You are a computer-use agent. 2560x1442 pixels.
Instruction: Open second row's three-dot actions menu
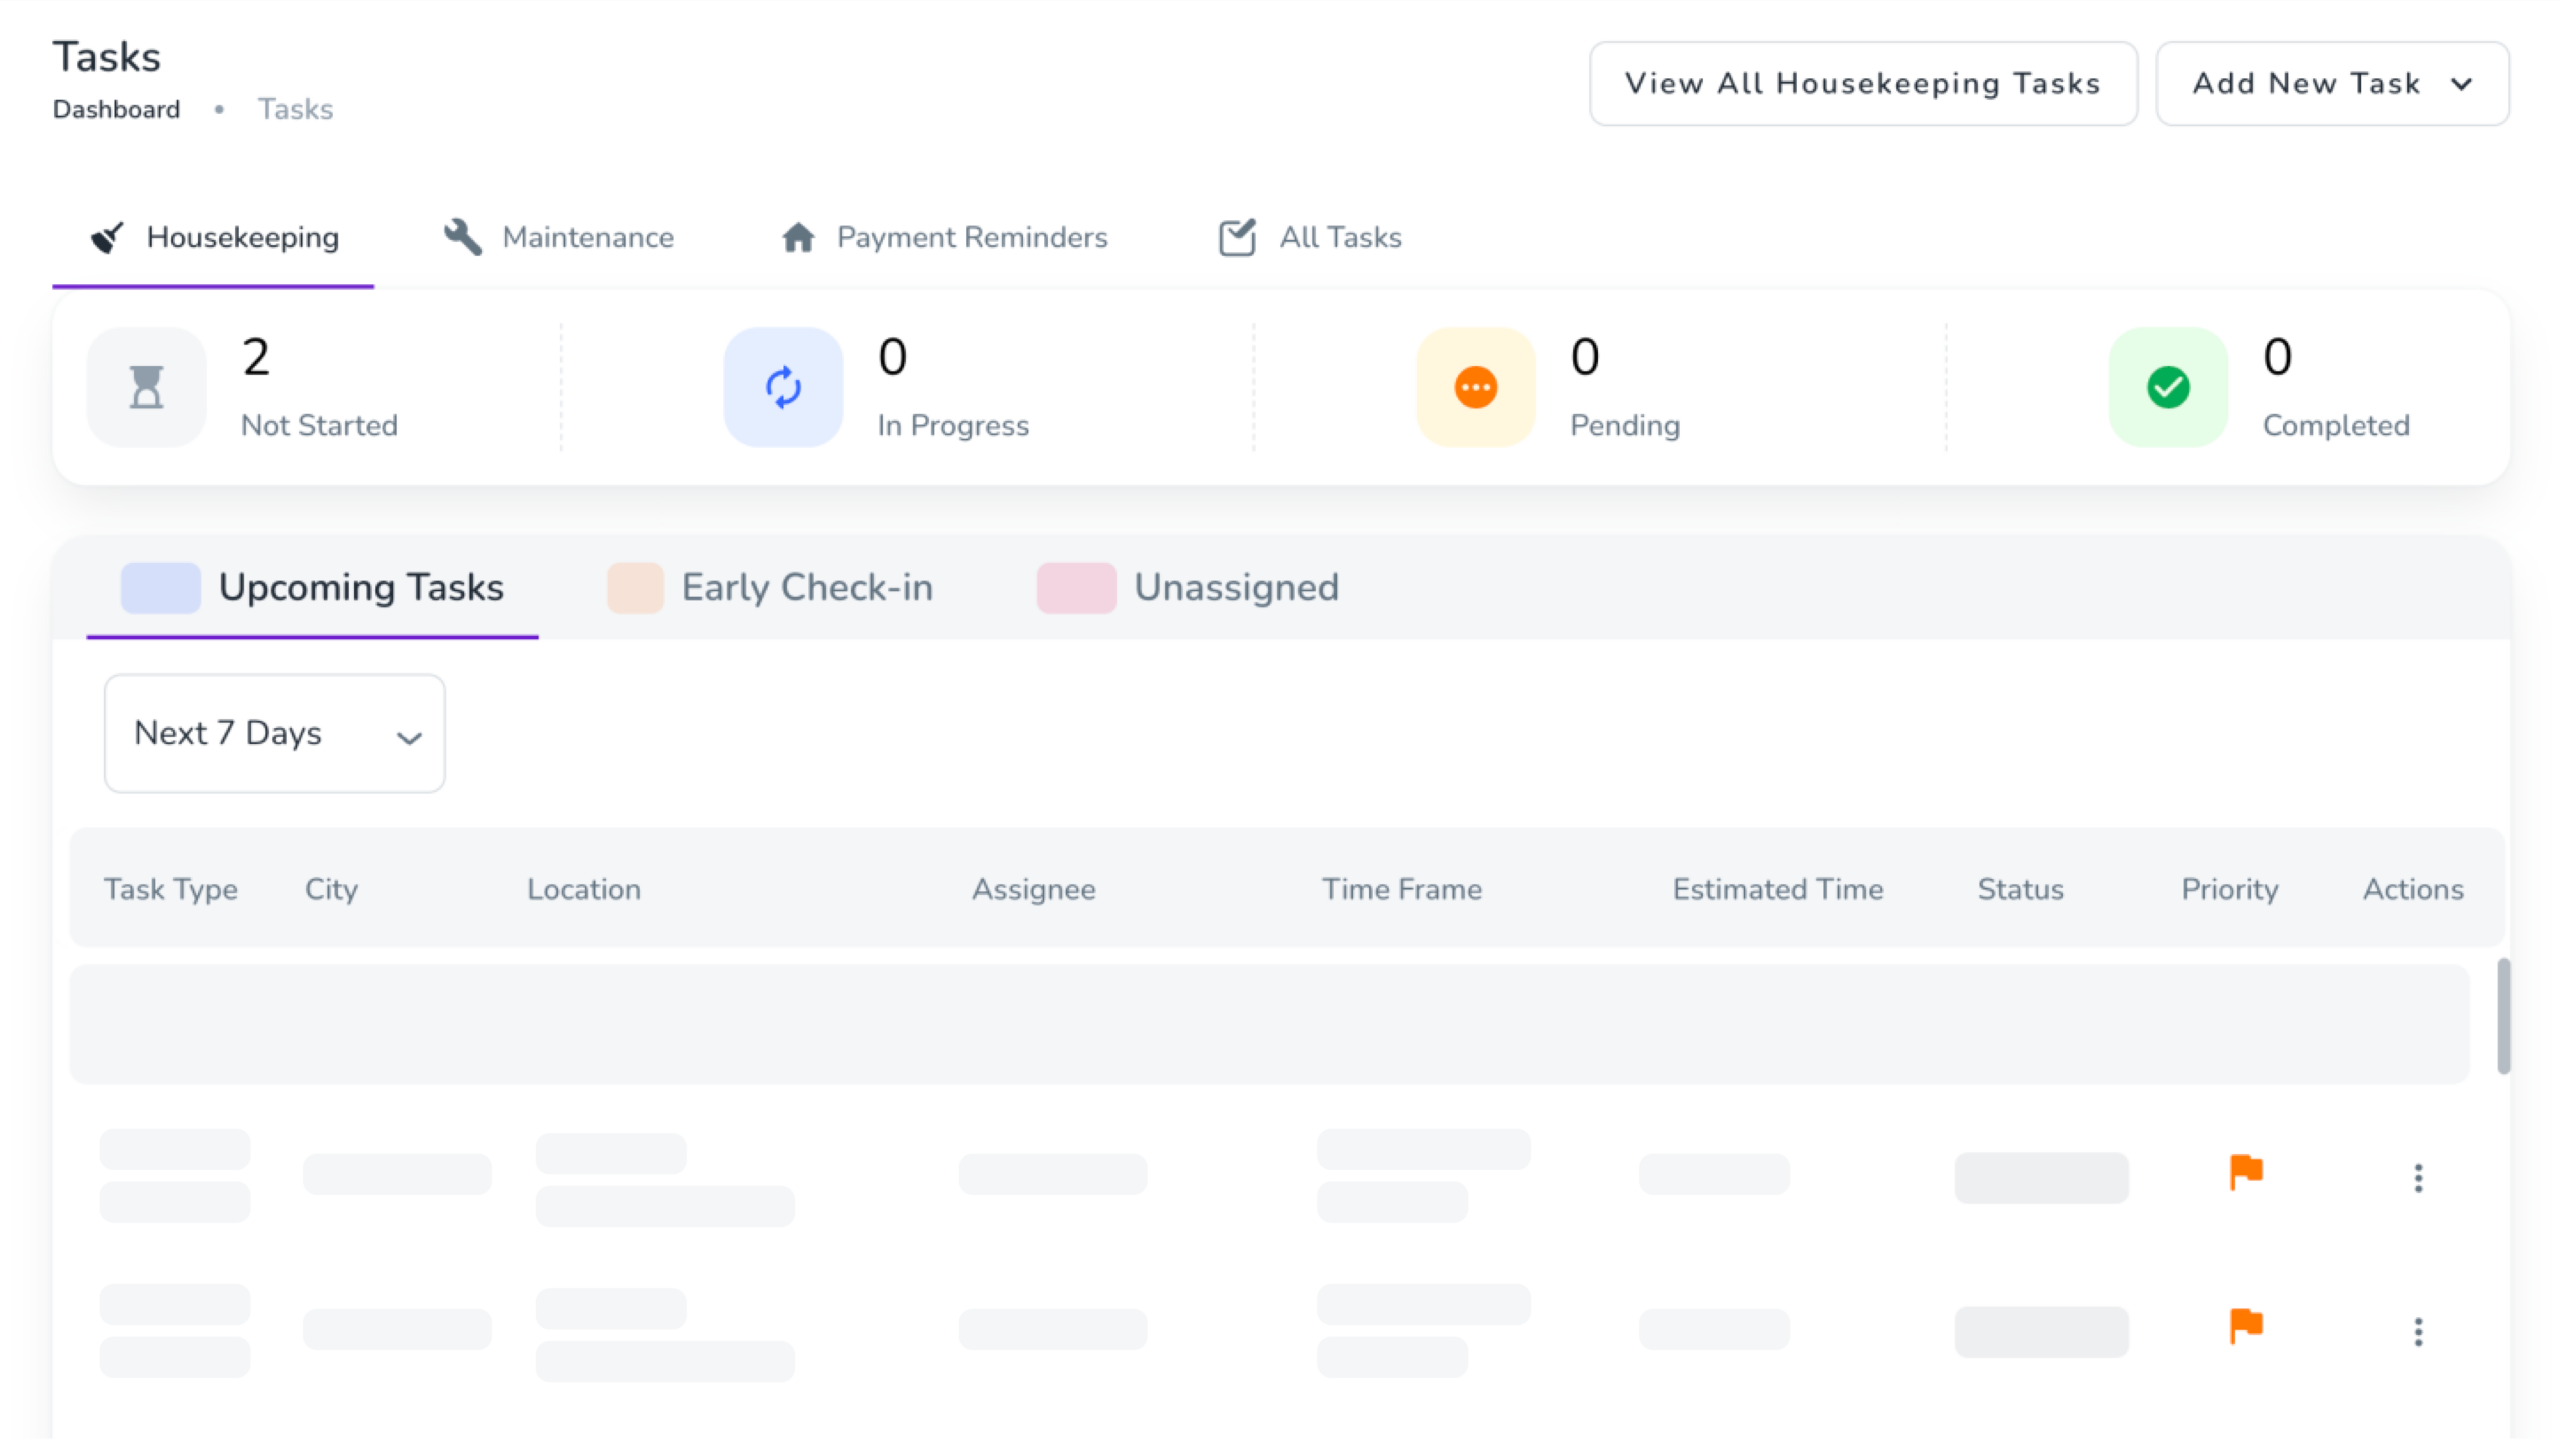(2417, 1332)
